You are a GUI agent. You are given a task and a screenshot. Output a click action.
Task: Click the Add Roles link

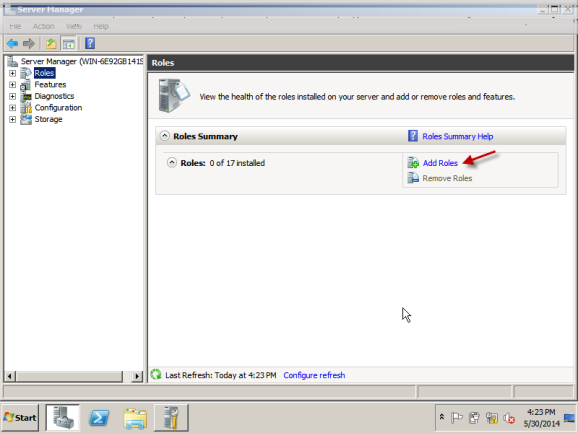(440, 163)
